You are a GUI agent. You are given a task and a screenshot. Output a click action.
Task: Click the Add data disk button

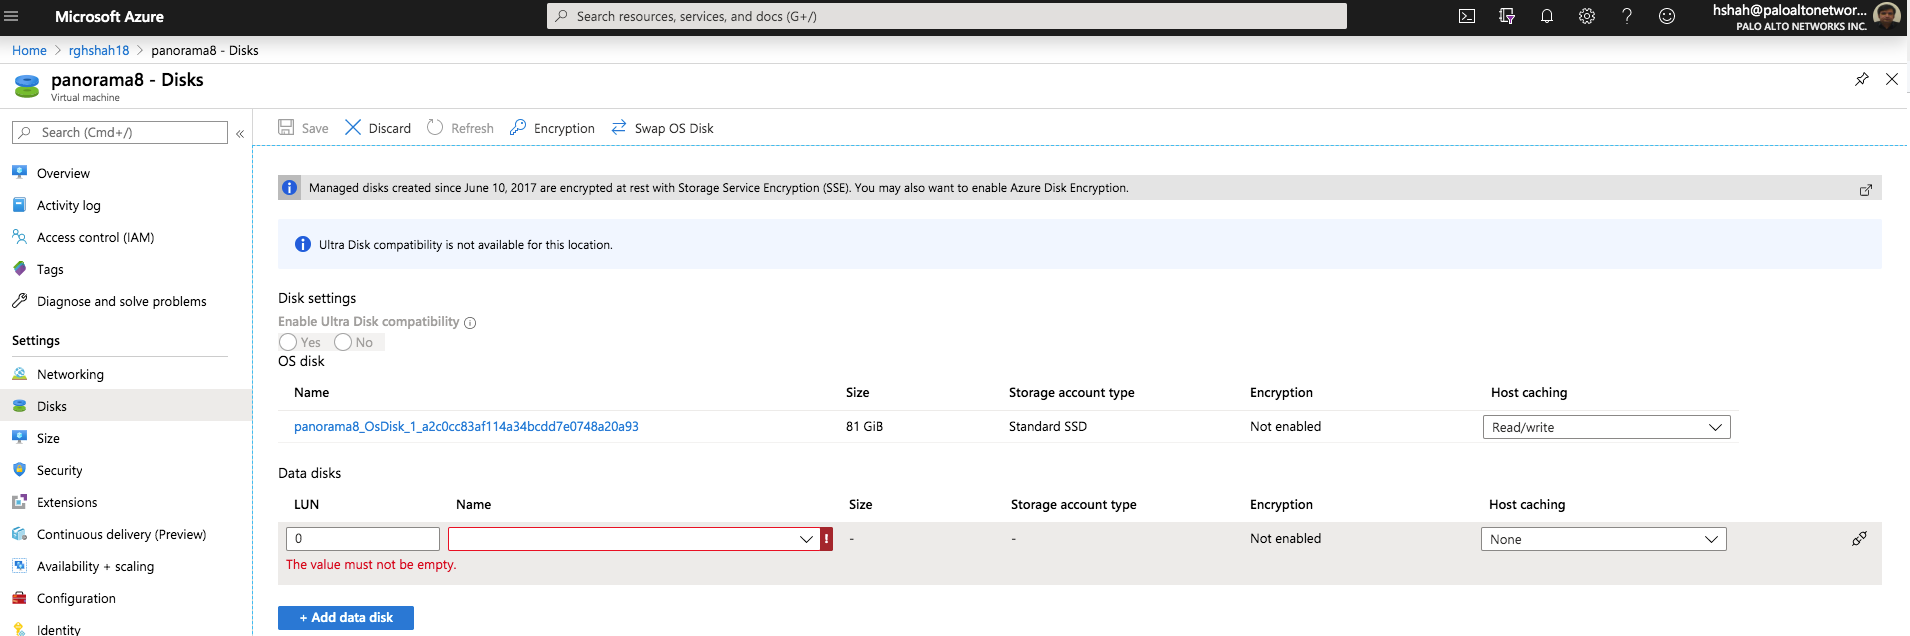click(x=346, y=618)
